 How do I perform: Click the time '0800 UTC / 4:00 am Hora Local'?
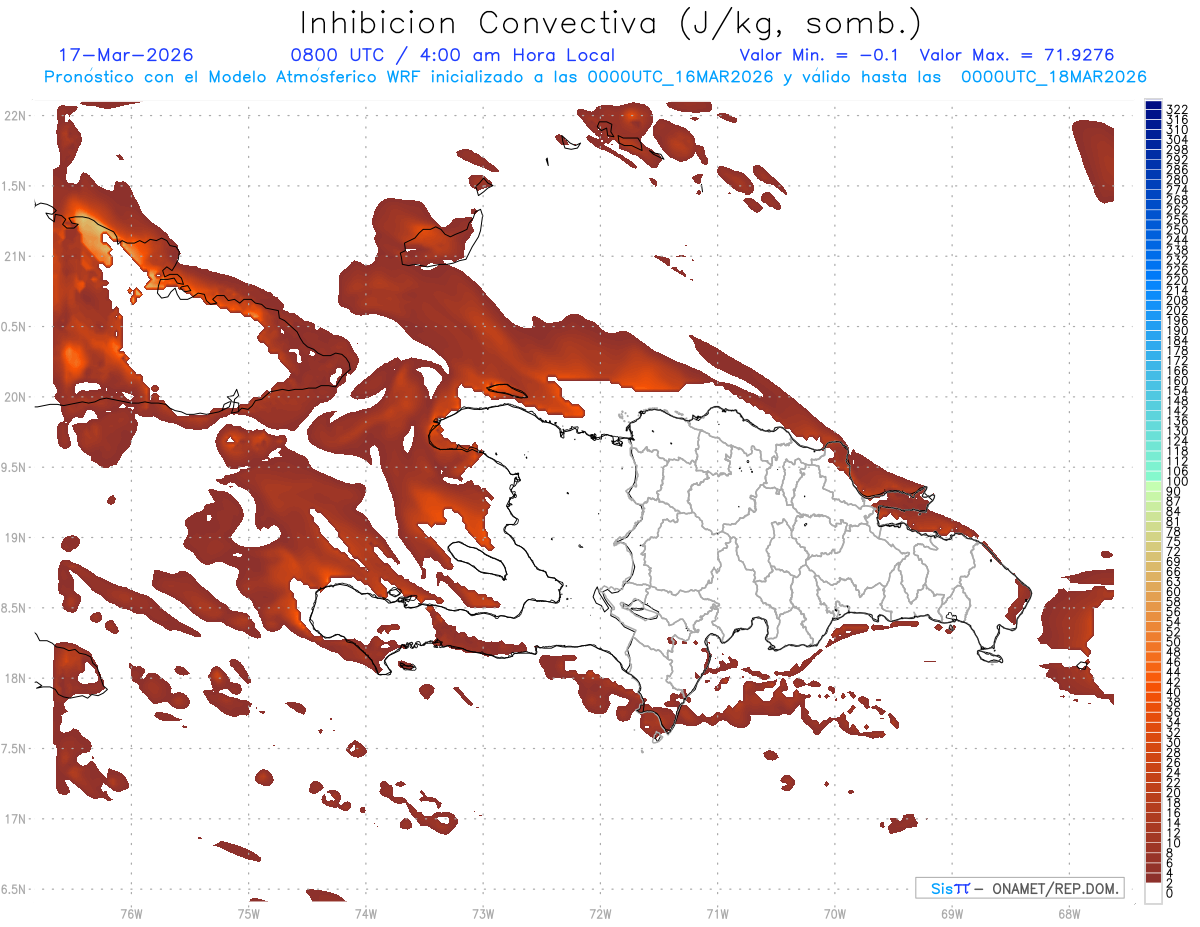(452, 55)
